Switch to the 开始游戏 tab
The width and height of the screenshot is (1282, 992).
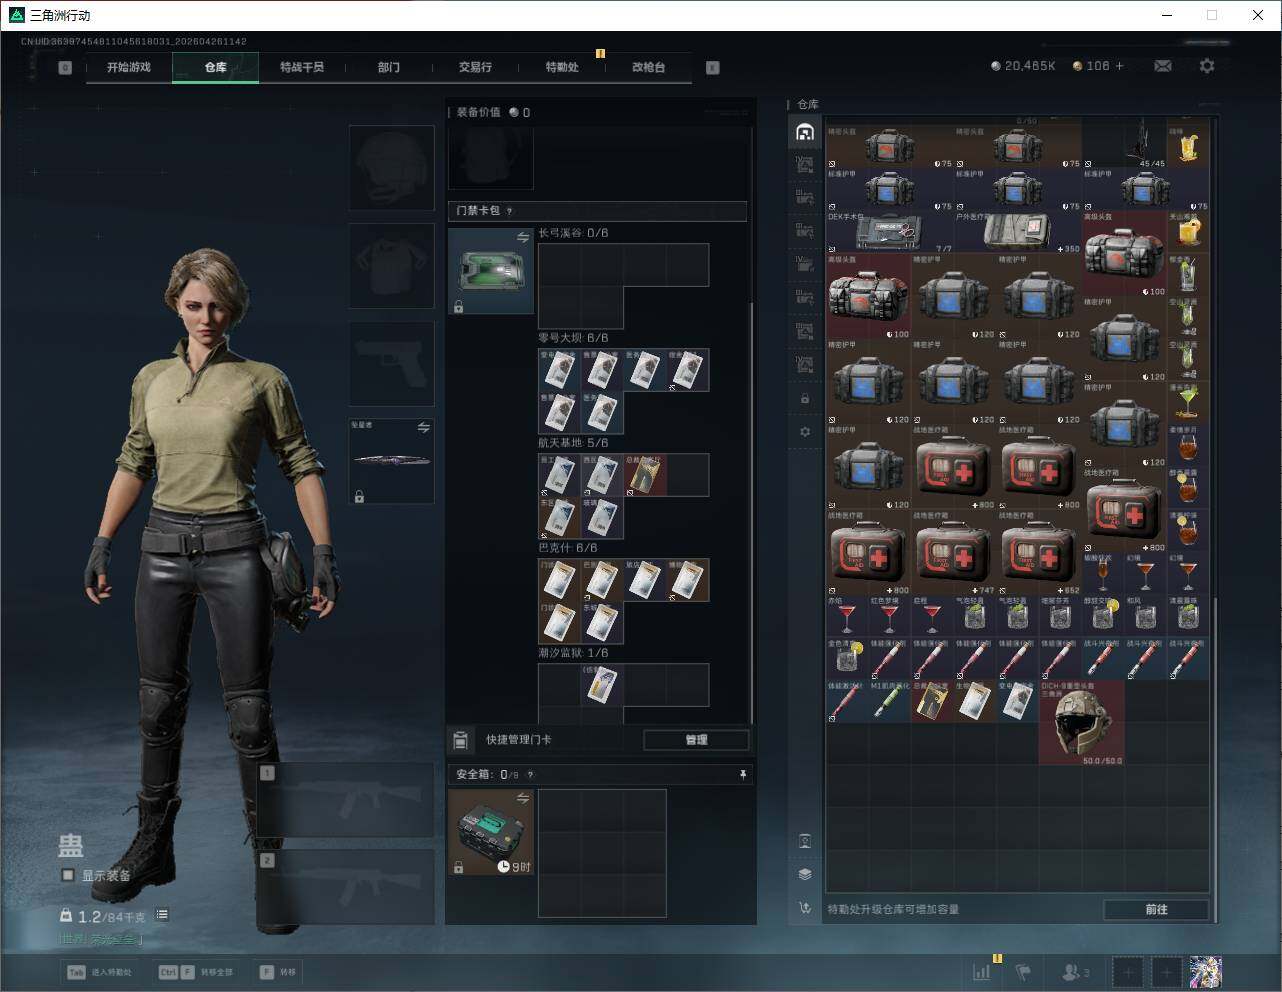coord(129,67)
